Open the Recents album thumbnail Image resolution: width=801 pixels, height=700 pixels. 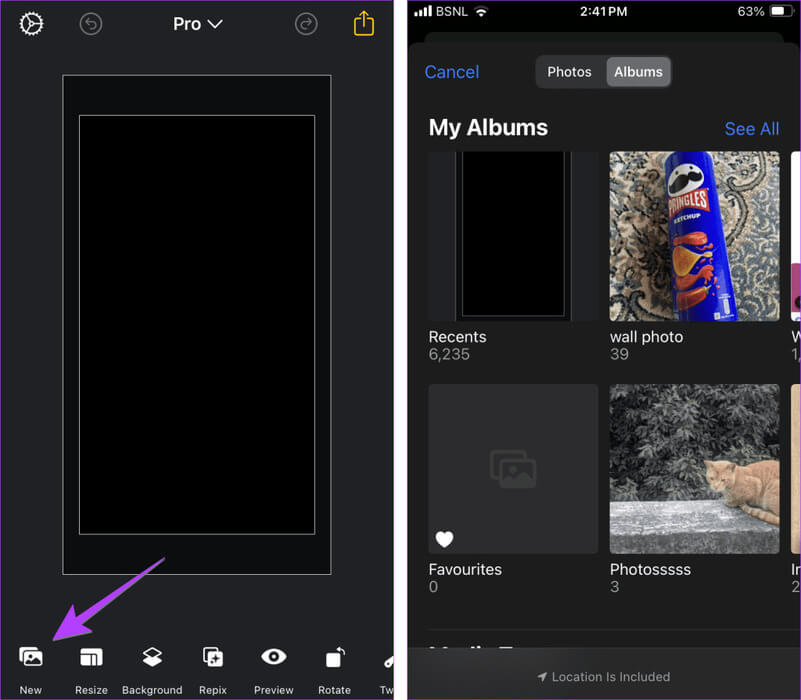[513, 236]
